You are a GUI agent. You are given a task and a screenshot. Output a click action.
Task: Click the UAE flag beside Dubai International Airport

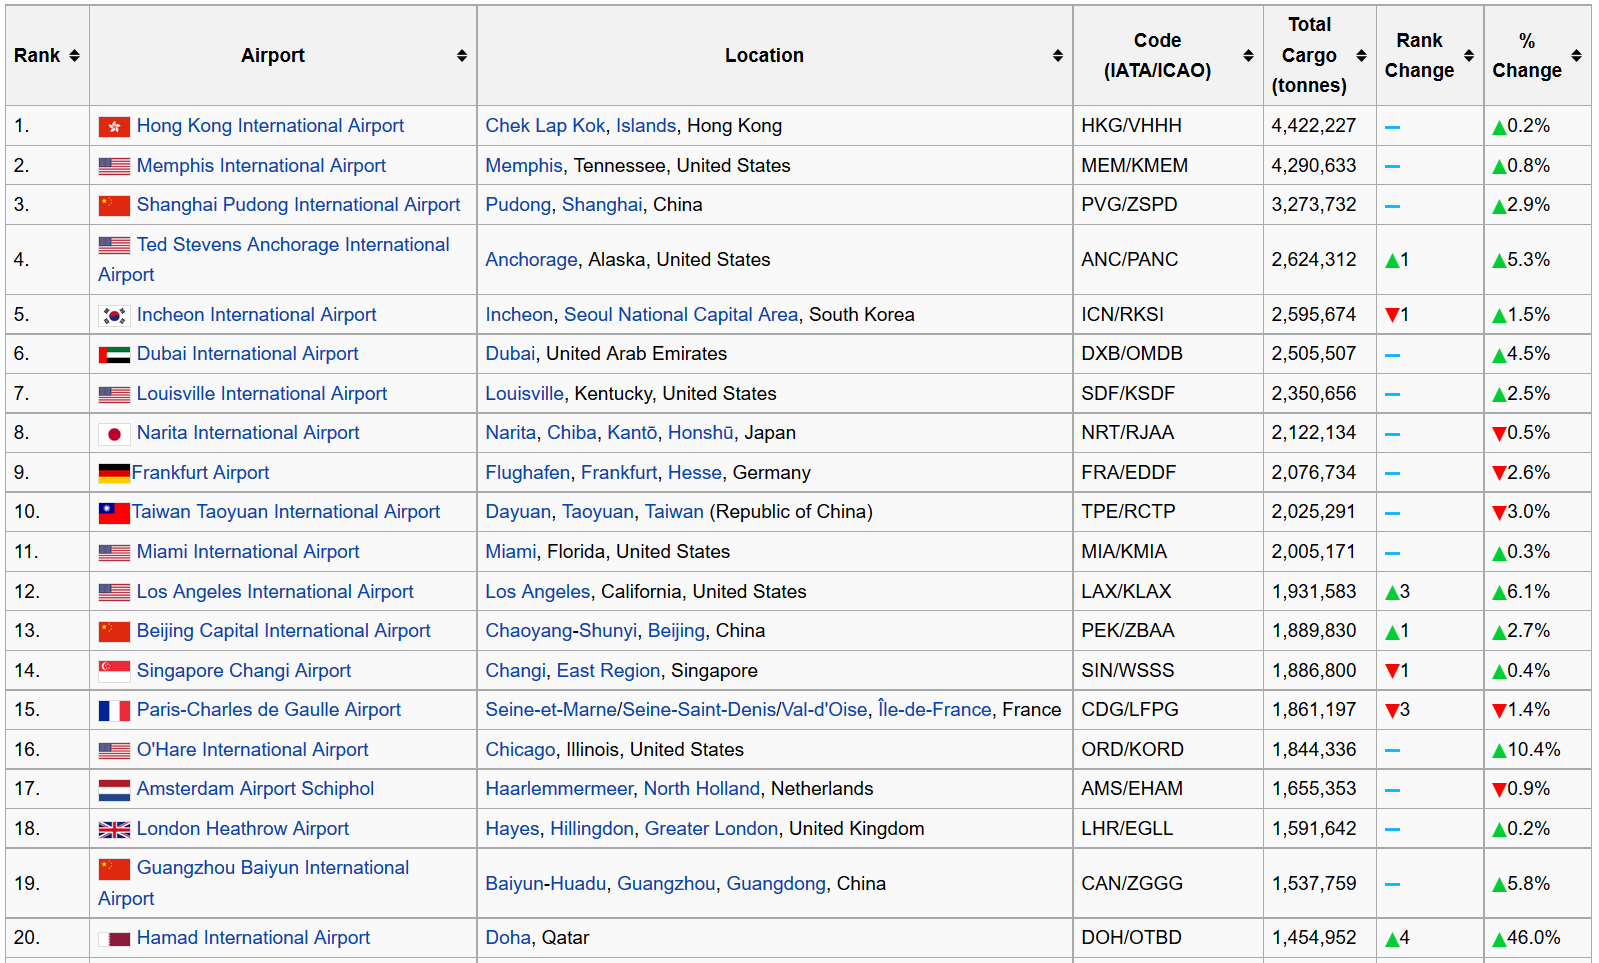114,355
